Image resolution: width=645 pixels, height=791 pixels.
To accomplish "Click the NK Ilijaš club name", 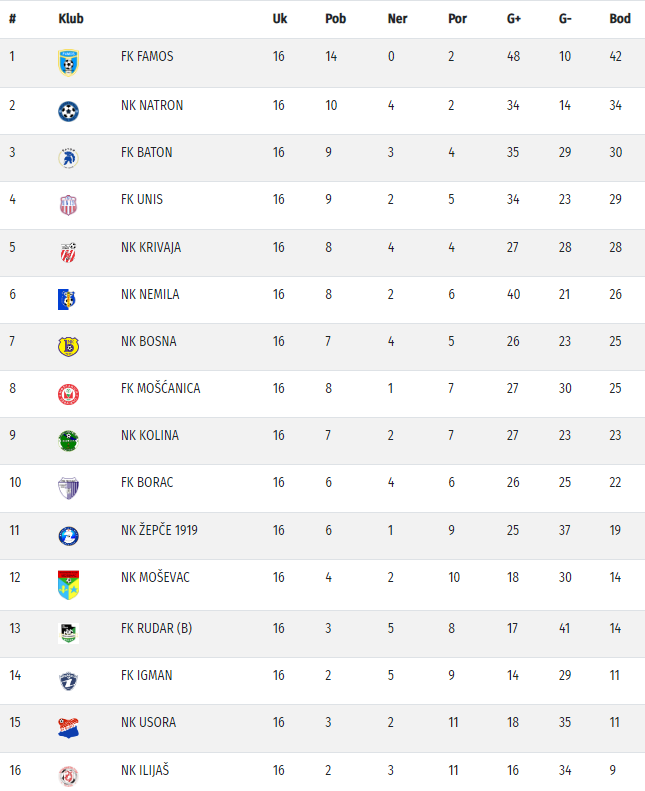I will (147, 770).
